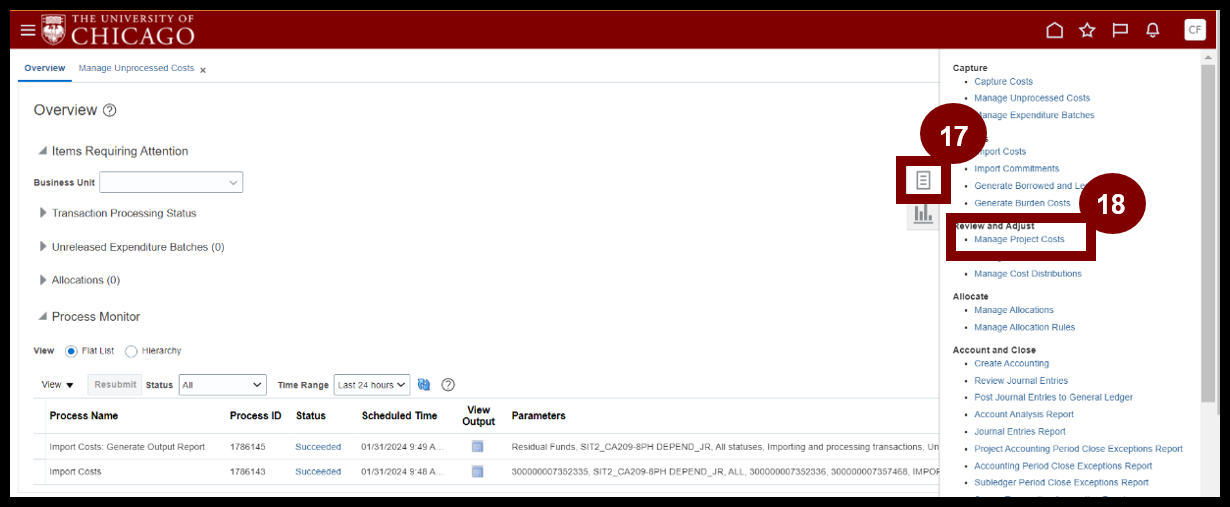Sort by Process Name column header
Viewport: 1230px width, 507px height.
(x=83, y=416)
